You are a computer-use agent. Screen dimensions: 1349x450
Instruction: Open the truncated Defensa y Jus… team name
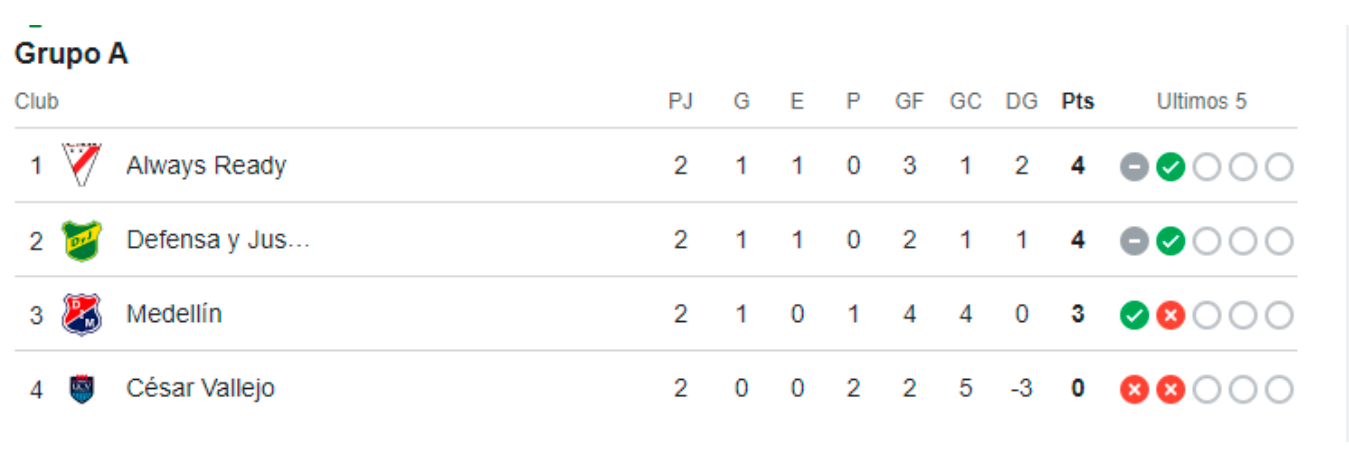218,240
